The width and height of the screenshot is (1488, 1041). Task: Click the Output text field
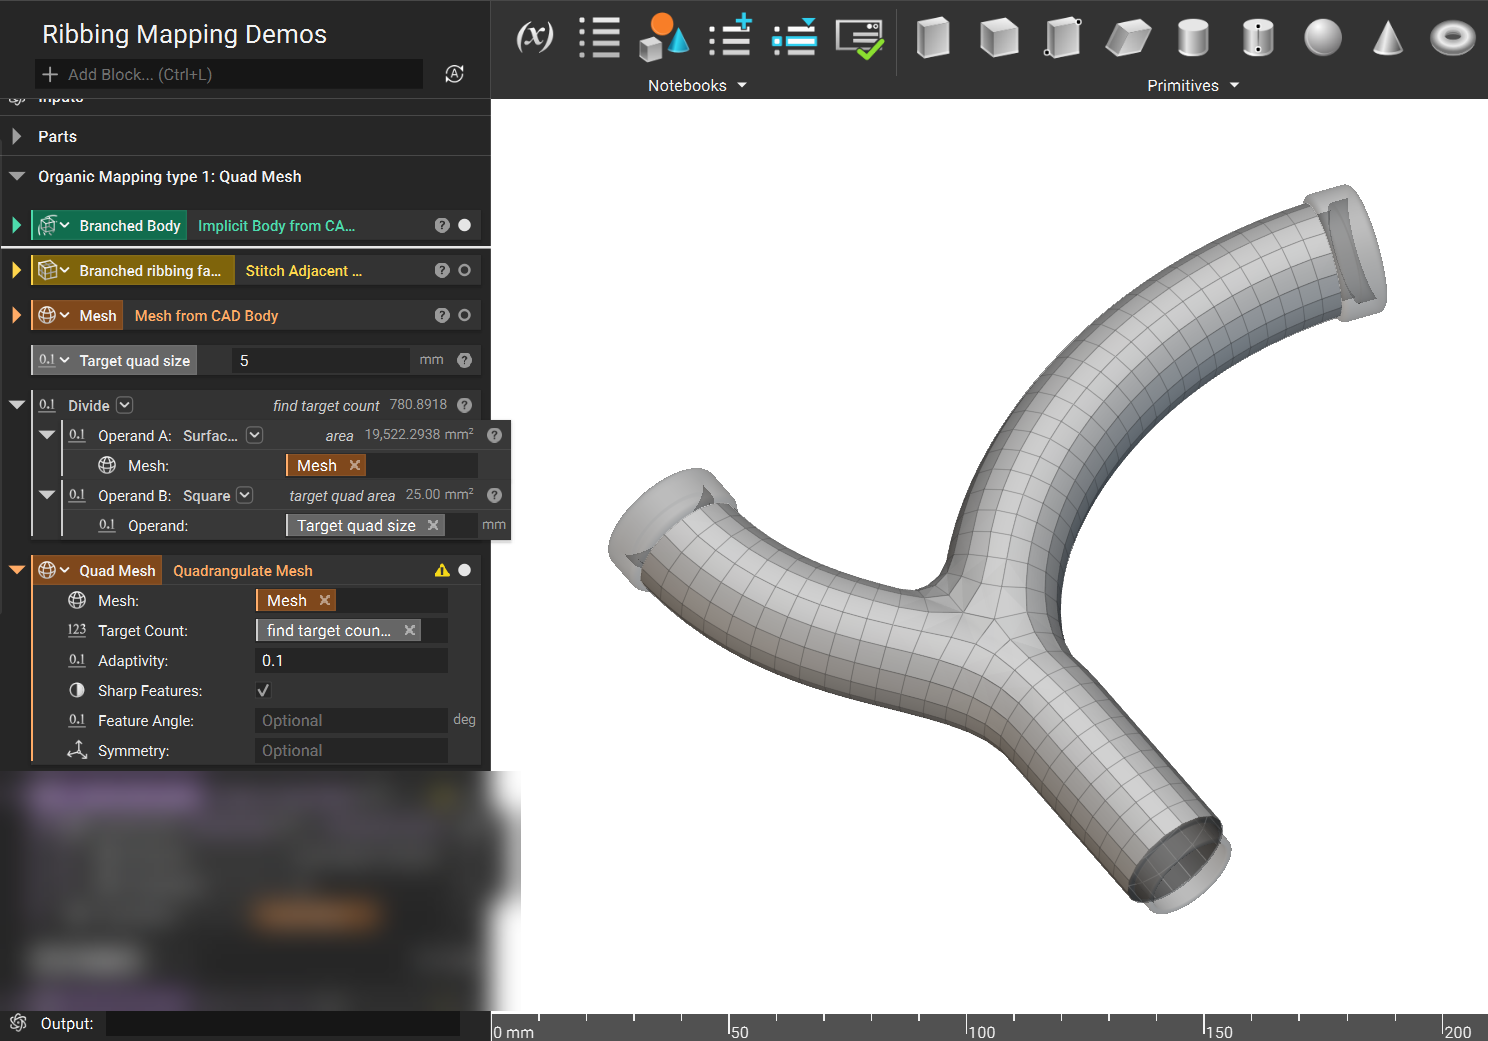[283, 1023]
